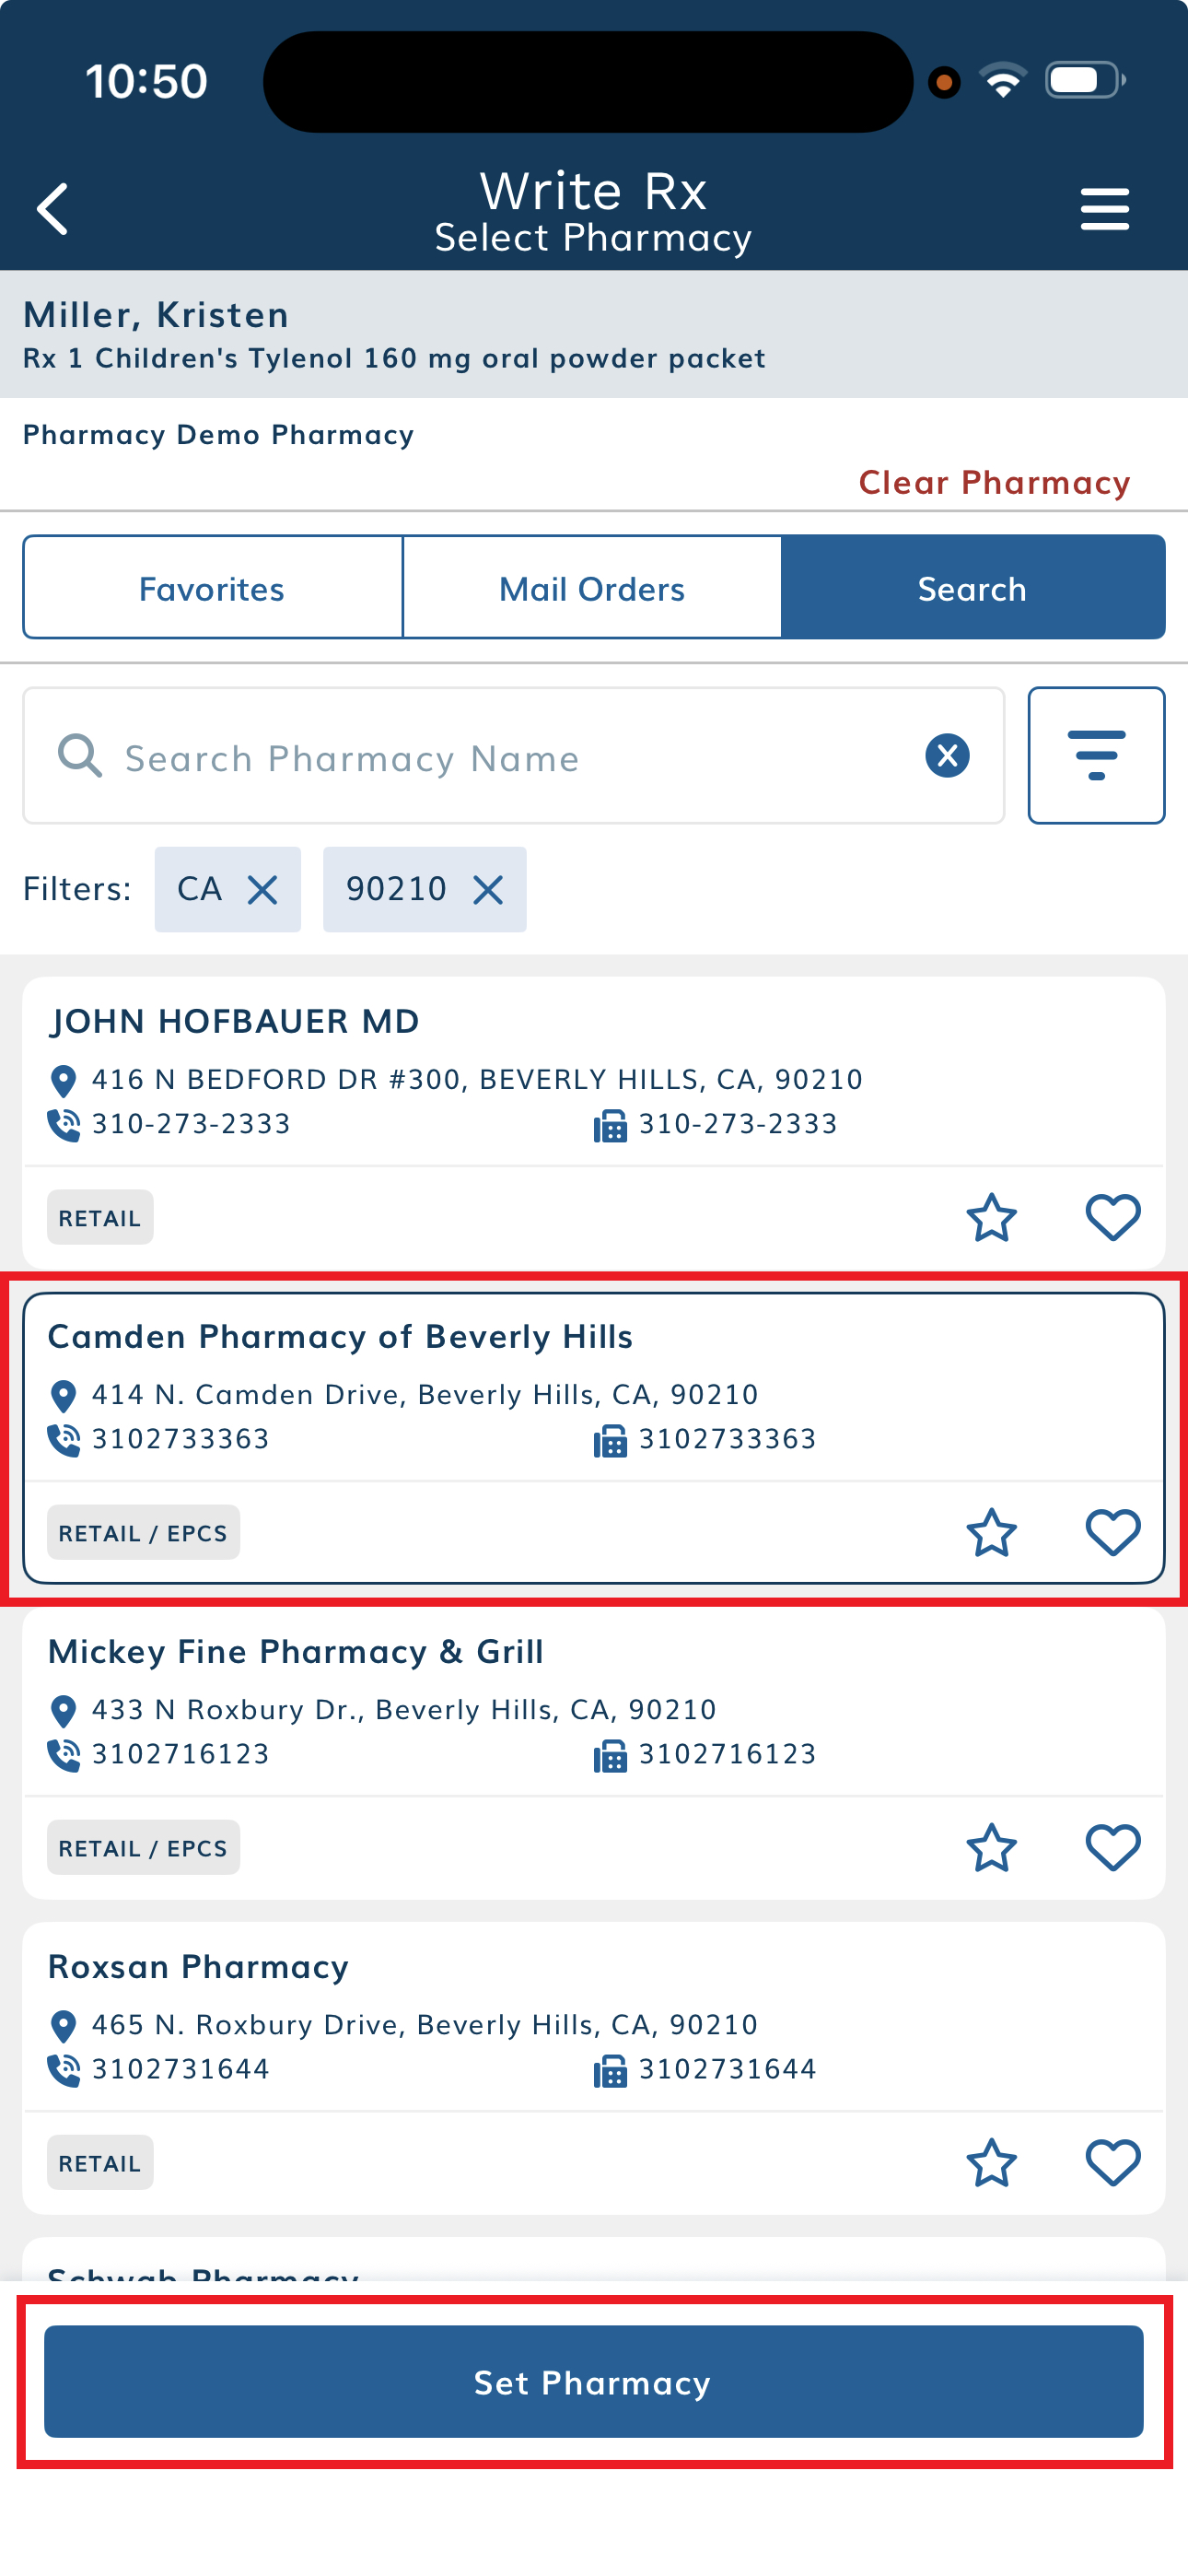Open the hamburger menu
The width and height of the screenshot is (1188, 2576).
[1104, 209]
